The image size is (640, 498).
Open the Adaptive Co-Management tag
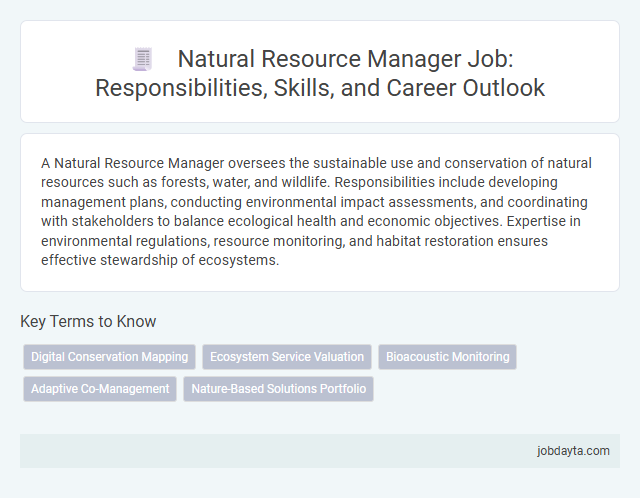pyautogui.click(x=100, y=389)
